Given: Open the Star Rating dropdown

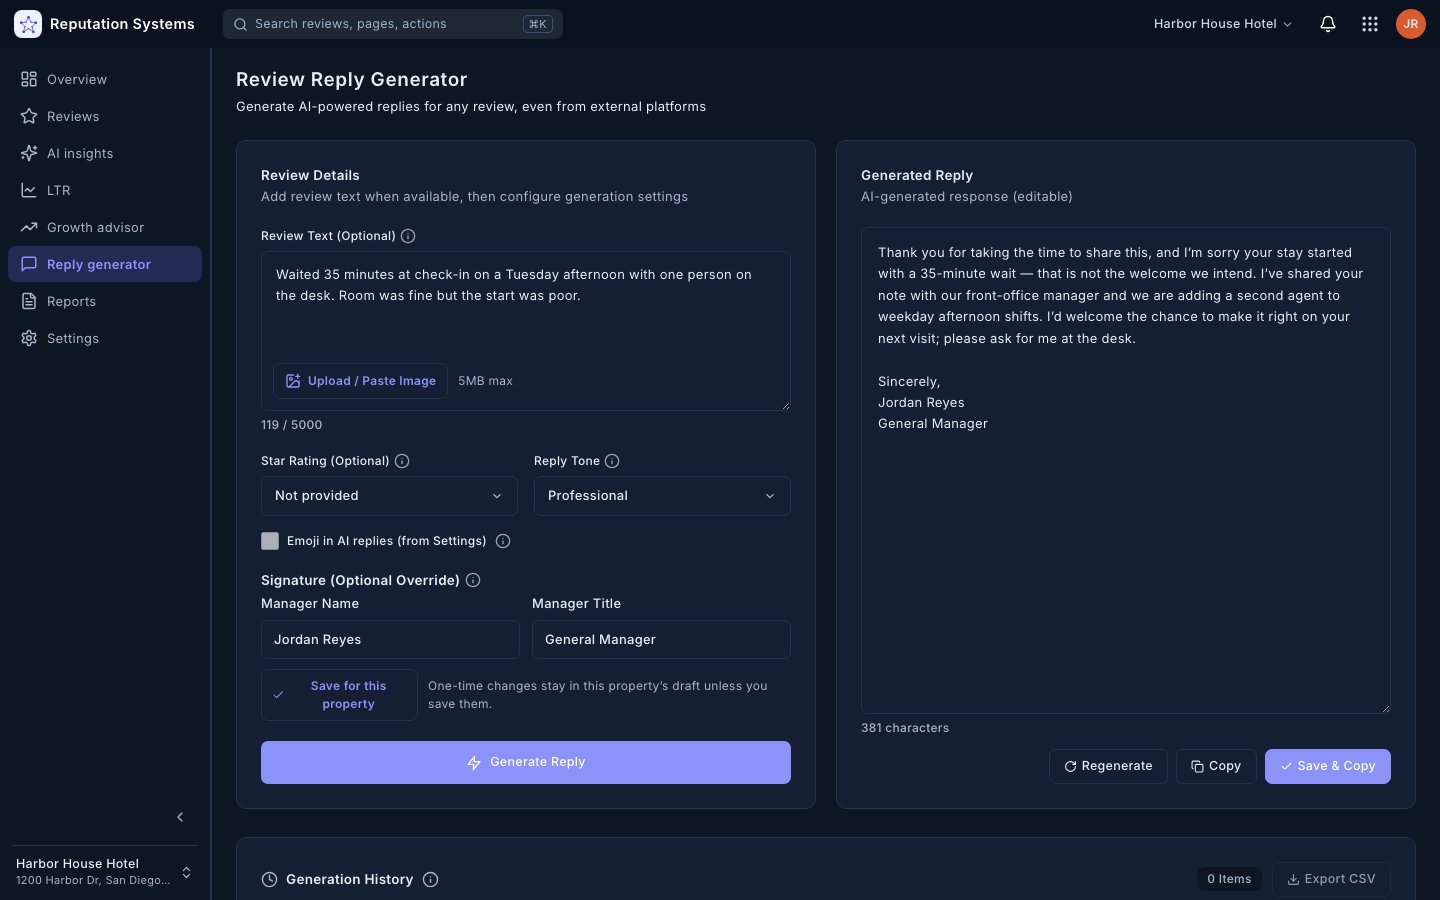Looking at the screenshot, I should coord(389,496).
